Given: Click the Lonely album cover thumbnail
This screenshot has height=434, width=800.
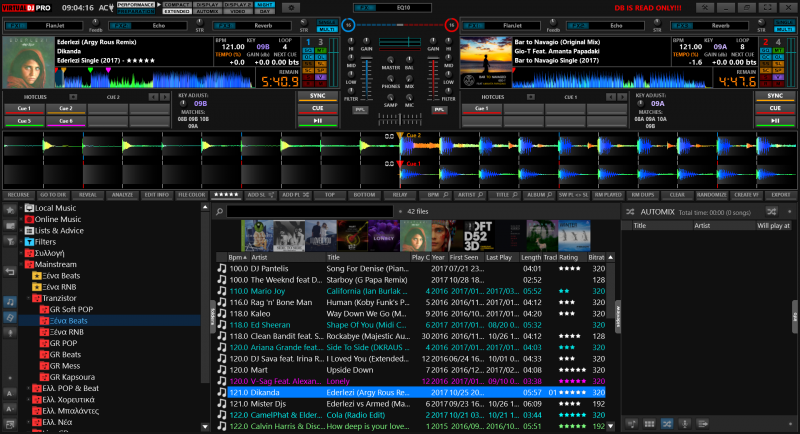Looking at the screenshot, I should 384,236.
